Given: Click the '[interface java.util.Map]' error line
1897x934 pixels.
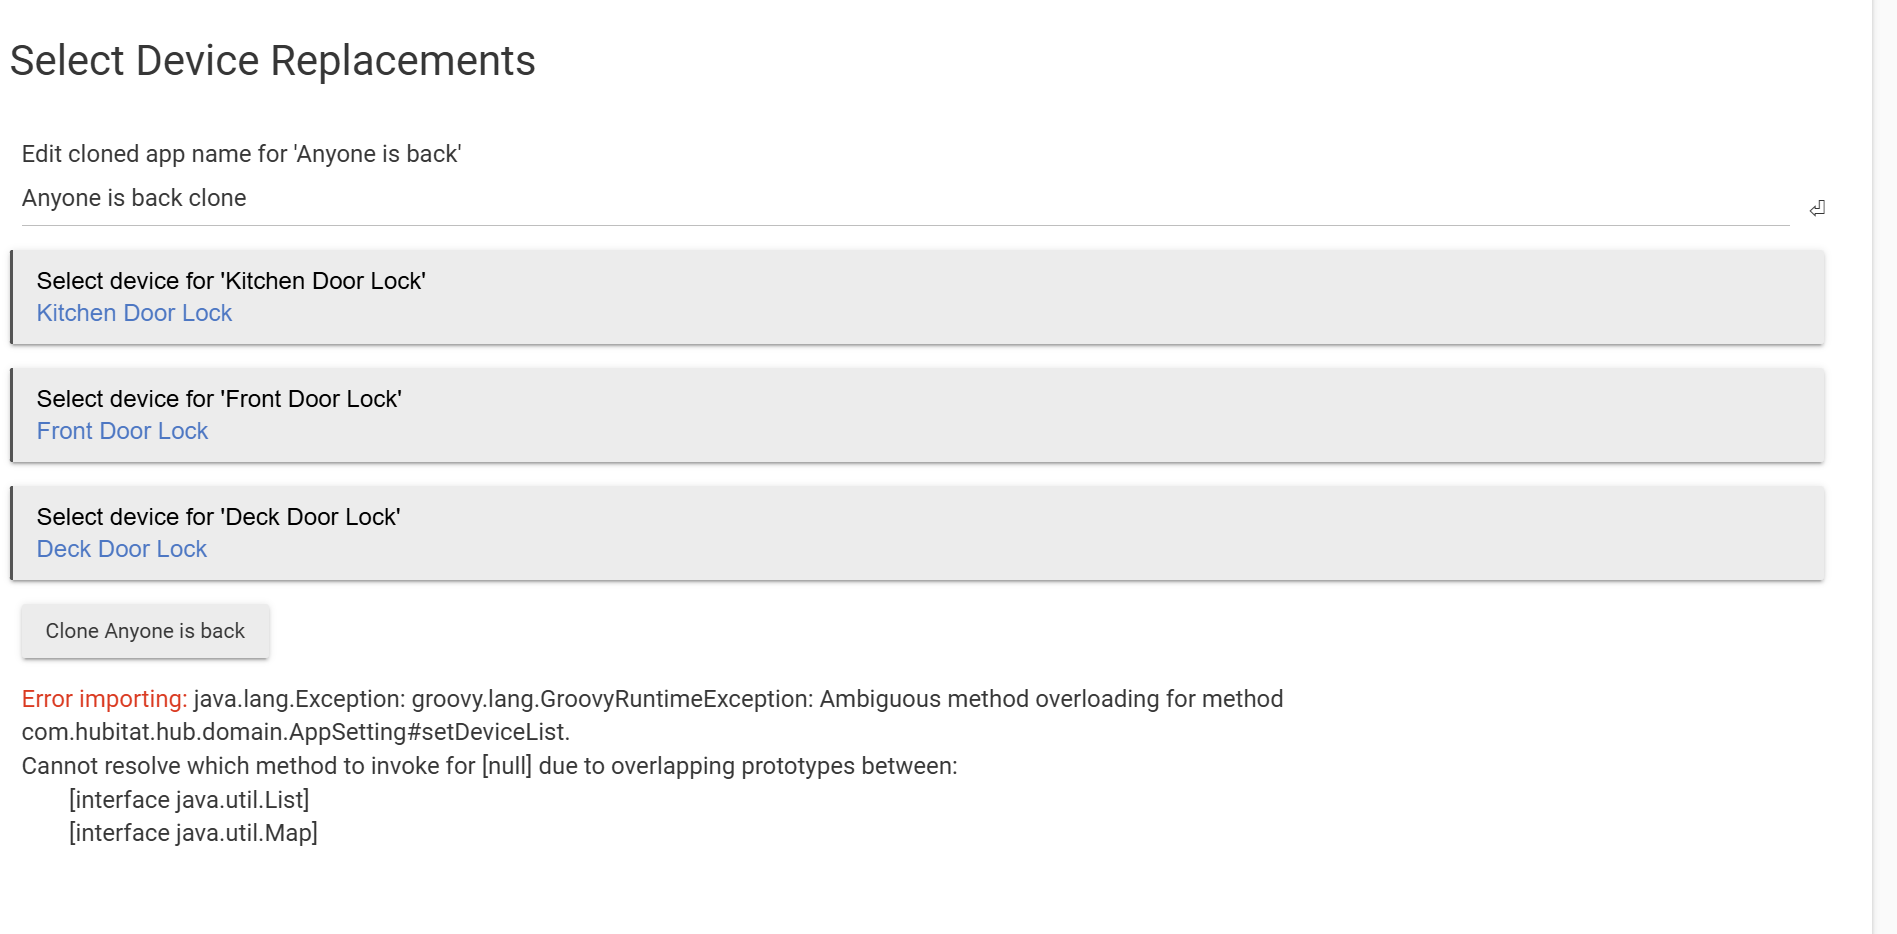Looking at the screenshot, I should pos(193,833).
